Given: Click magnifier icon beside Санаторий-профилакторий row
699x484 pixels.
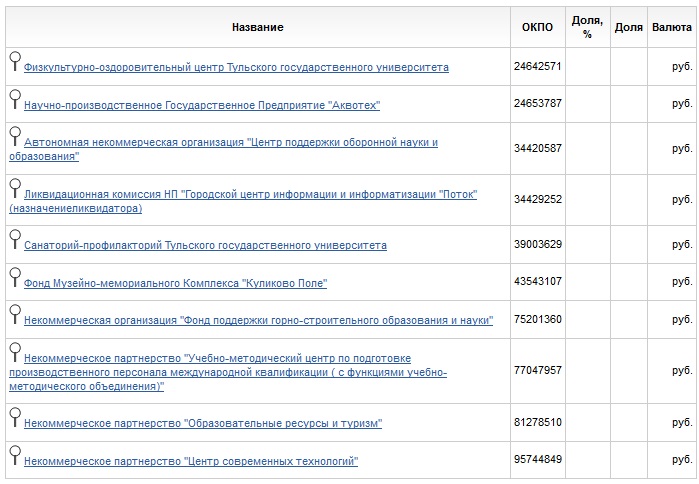Looking at the screenshot, I should (14, 238).
